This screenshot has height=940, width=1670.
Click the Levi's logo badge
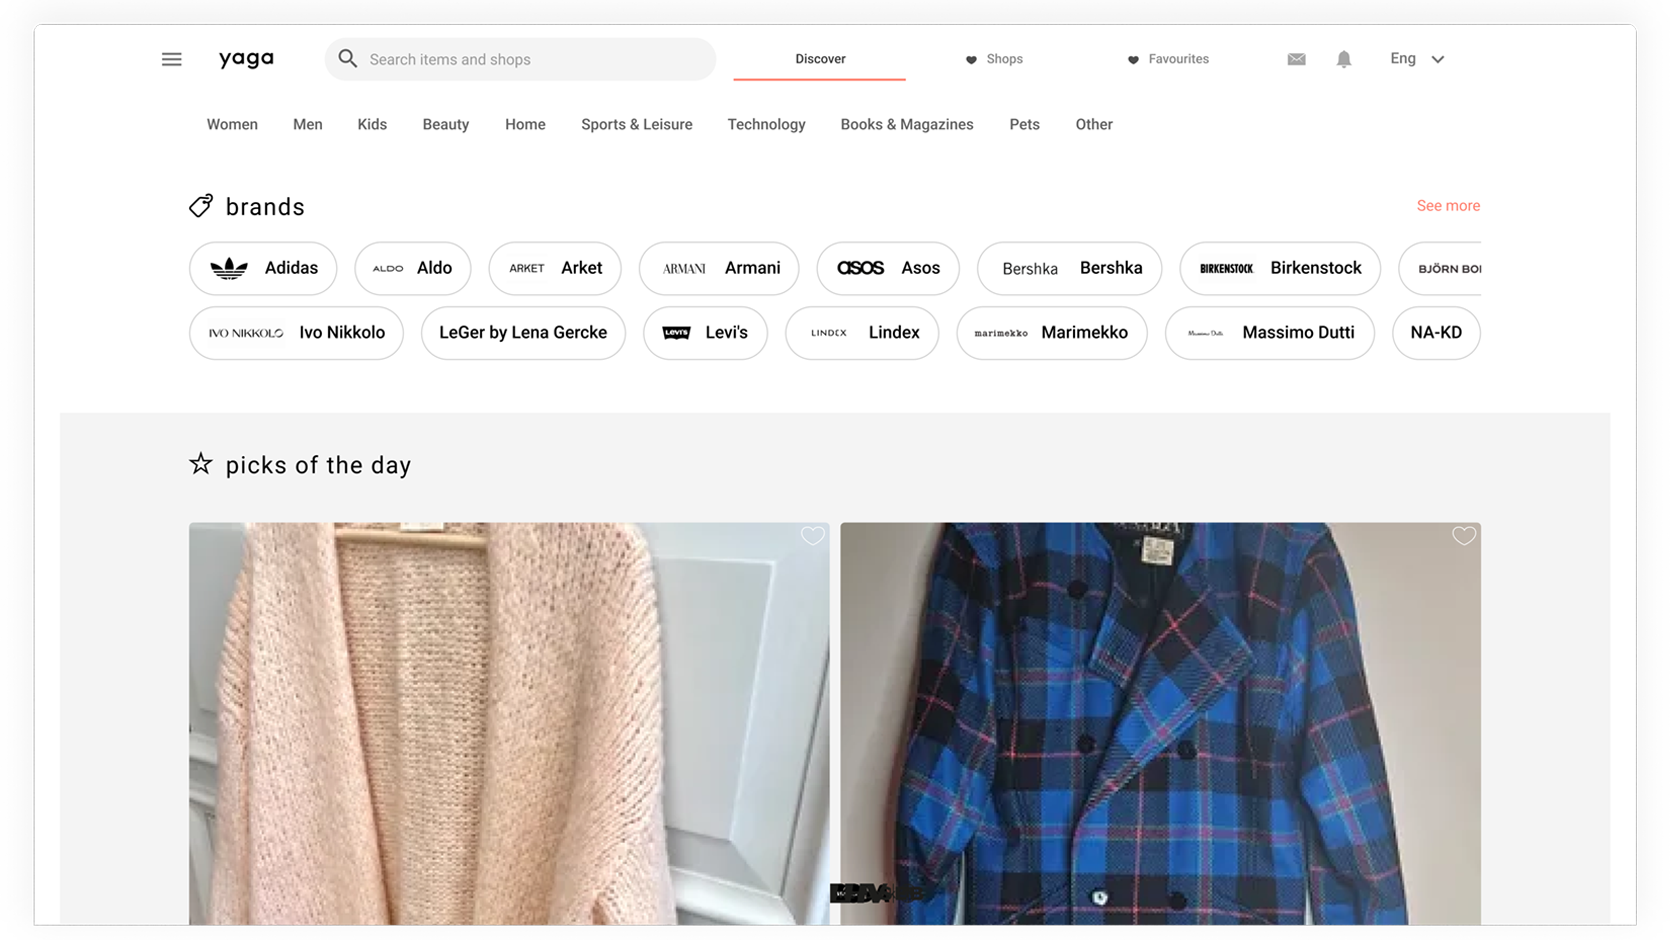678,332
